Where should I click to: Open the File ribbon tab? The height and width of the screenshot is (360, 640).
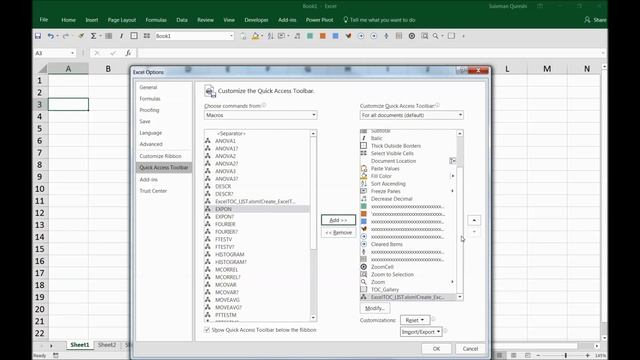(44, 20)
